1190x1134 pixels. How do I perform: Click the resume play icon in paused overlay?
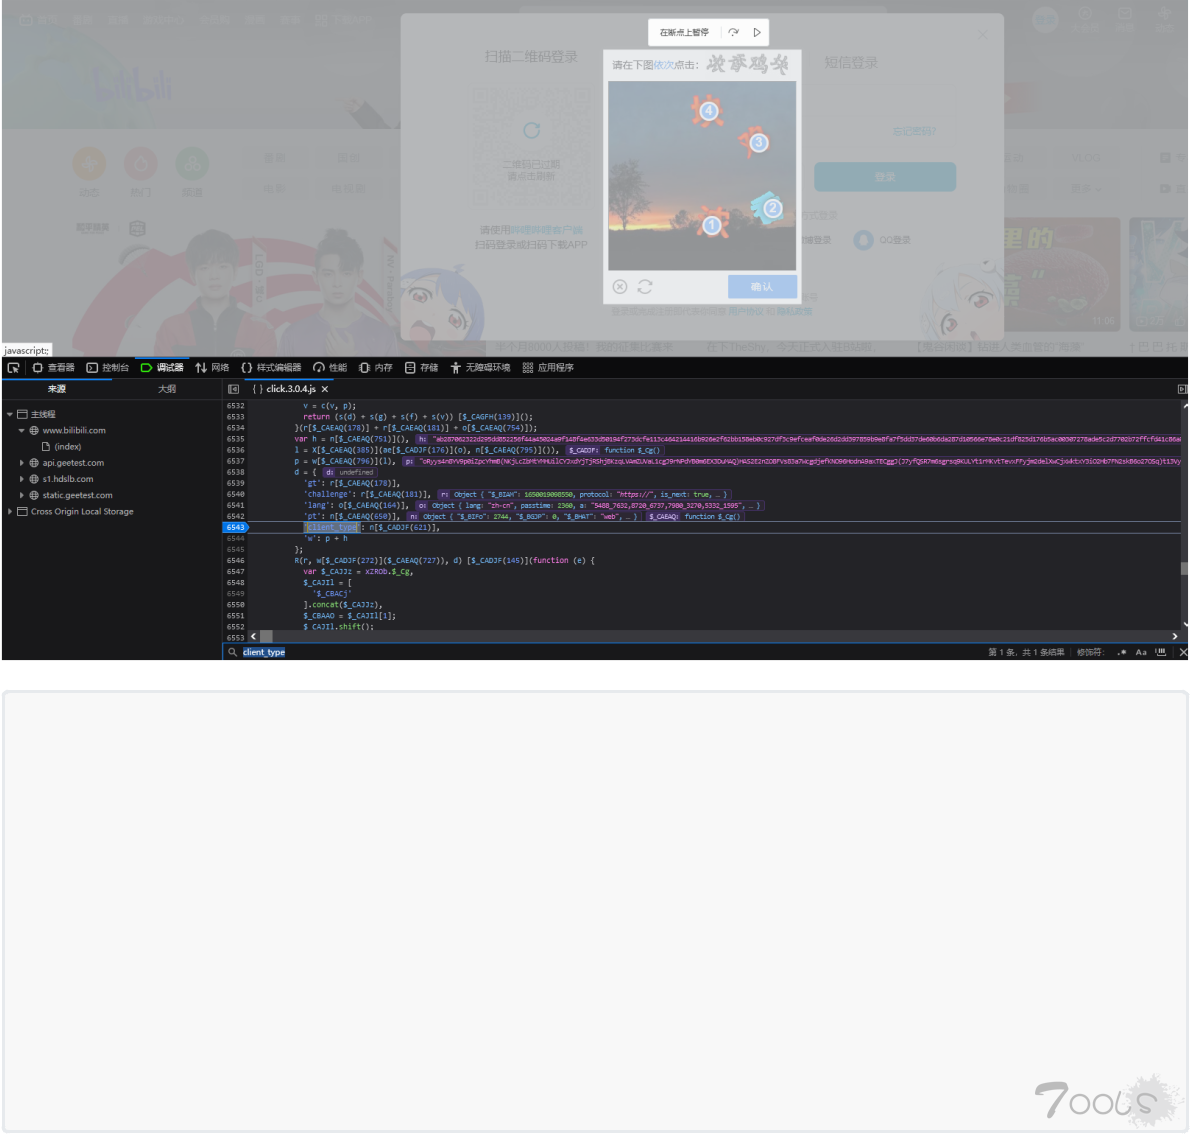[757, 33]
